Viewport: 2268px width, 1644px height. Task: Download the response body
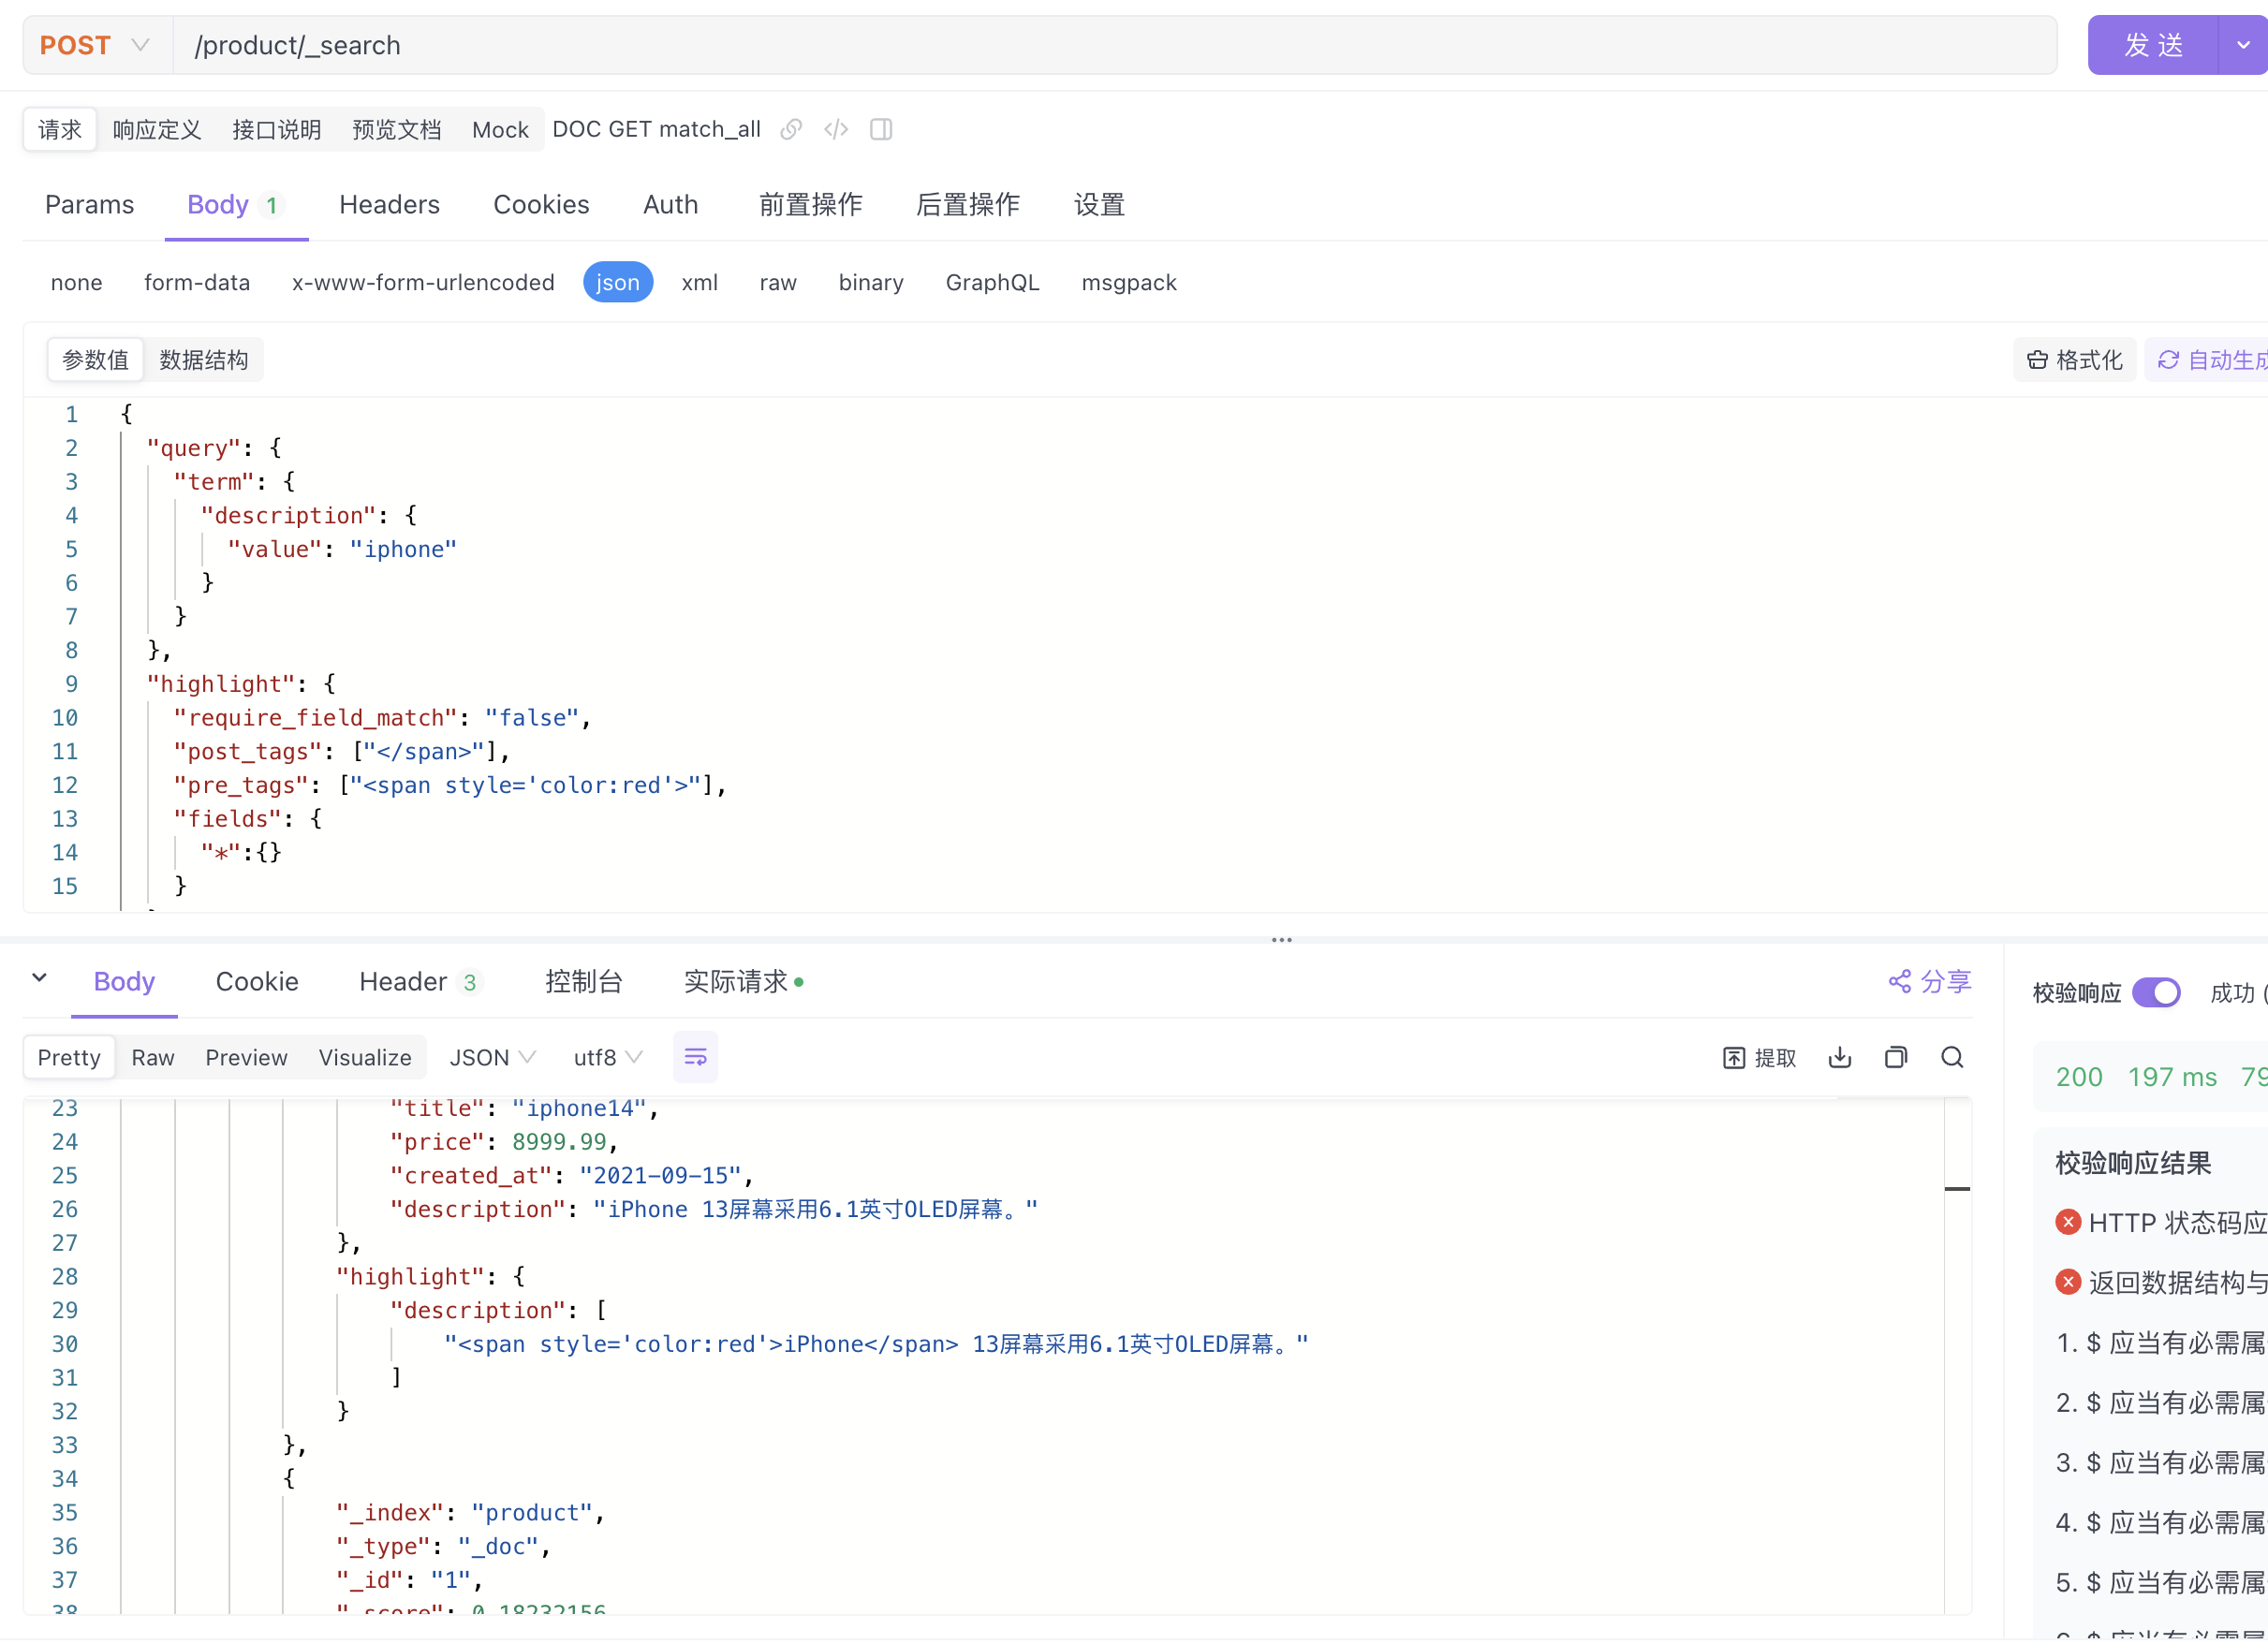coord(1839,1057)
